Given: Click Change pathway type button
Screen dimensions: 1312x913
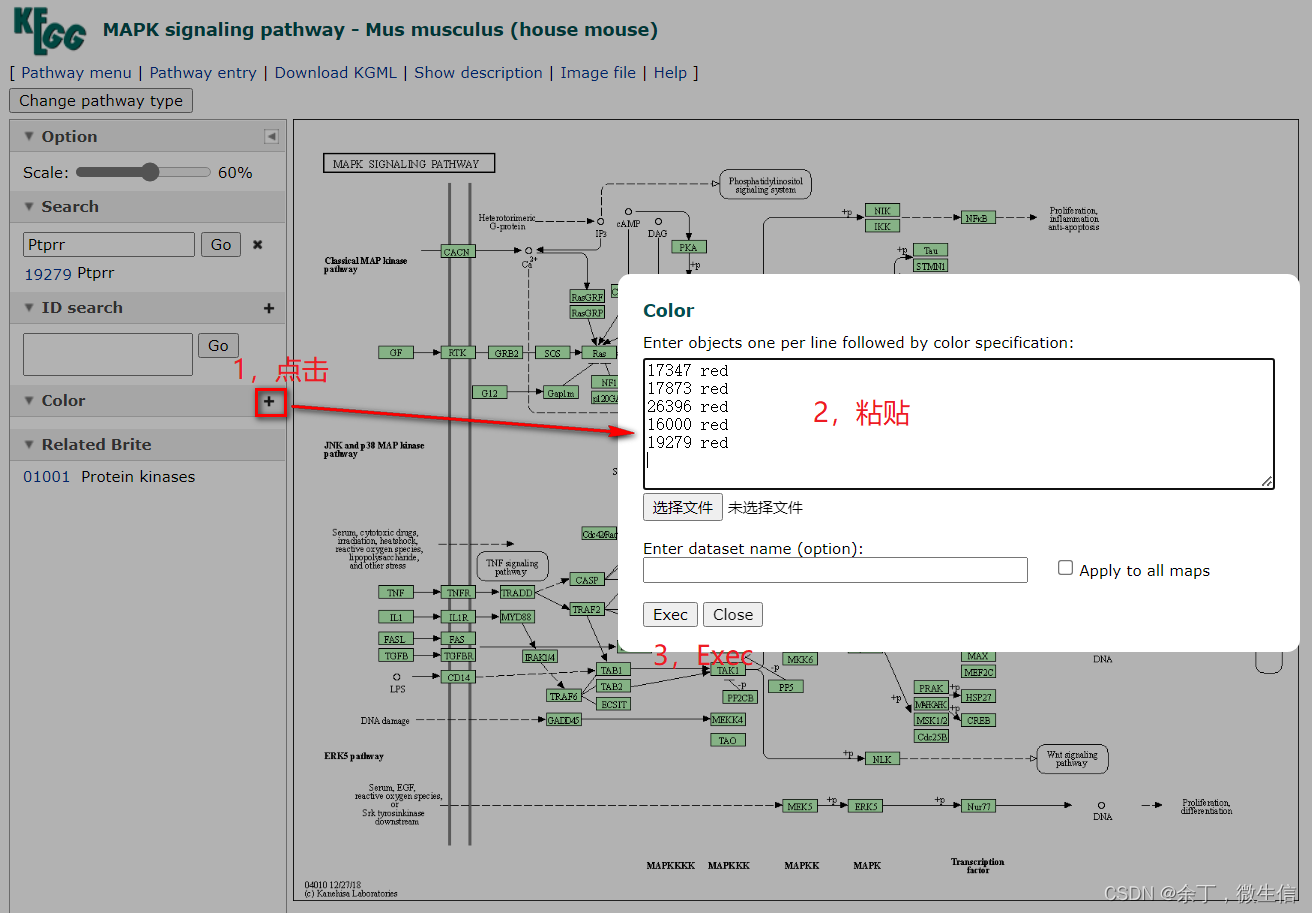Looking at the screenshot, I should tap(101, 100).
